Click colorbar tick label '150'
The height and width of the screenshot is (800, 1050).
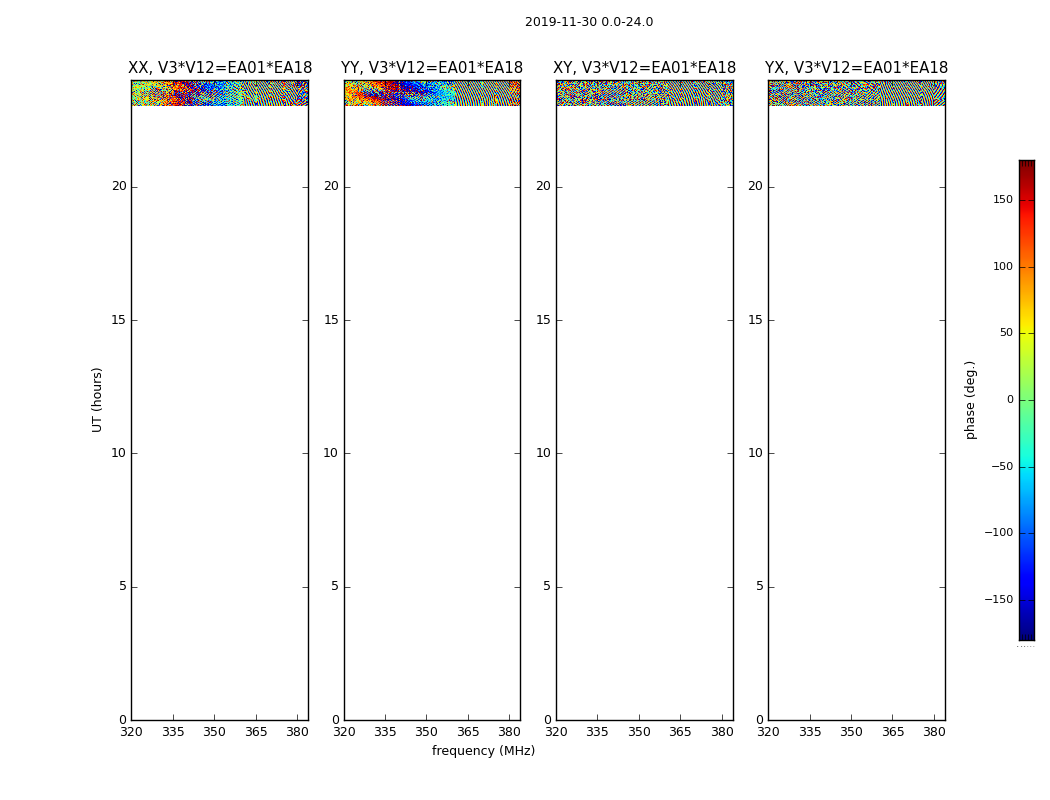(x=1003, y=199)
